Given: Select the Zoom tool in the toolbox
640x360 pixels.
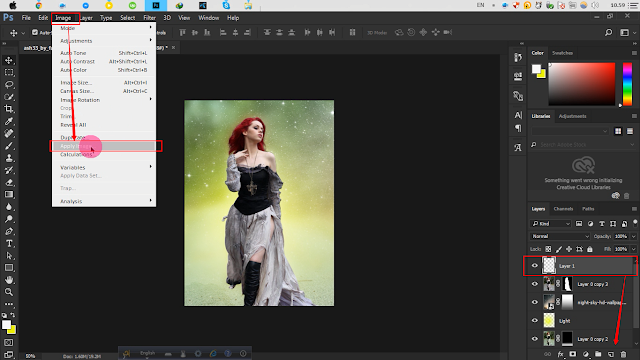Looking at the screenshot, I should click(9, 292).
